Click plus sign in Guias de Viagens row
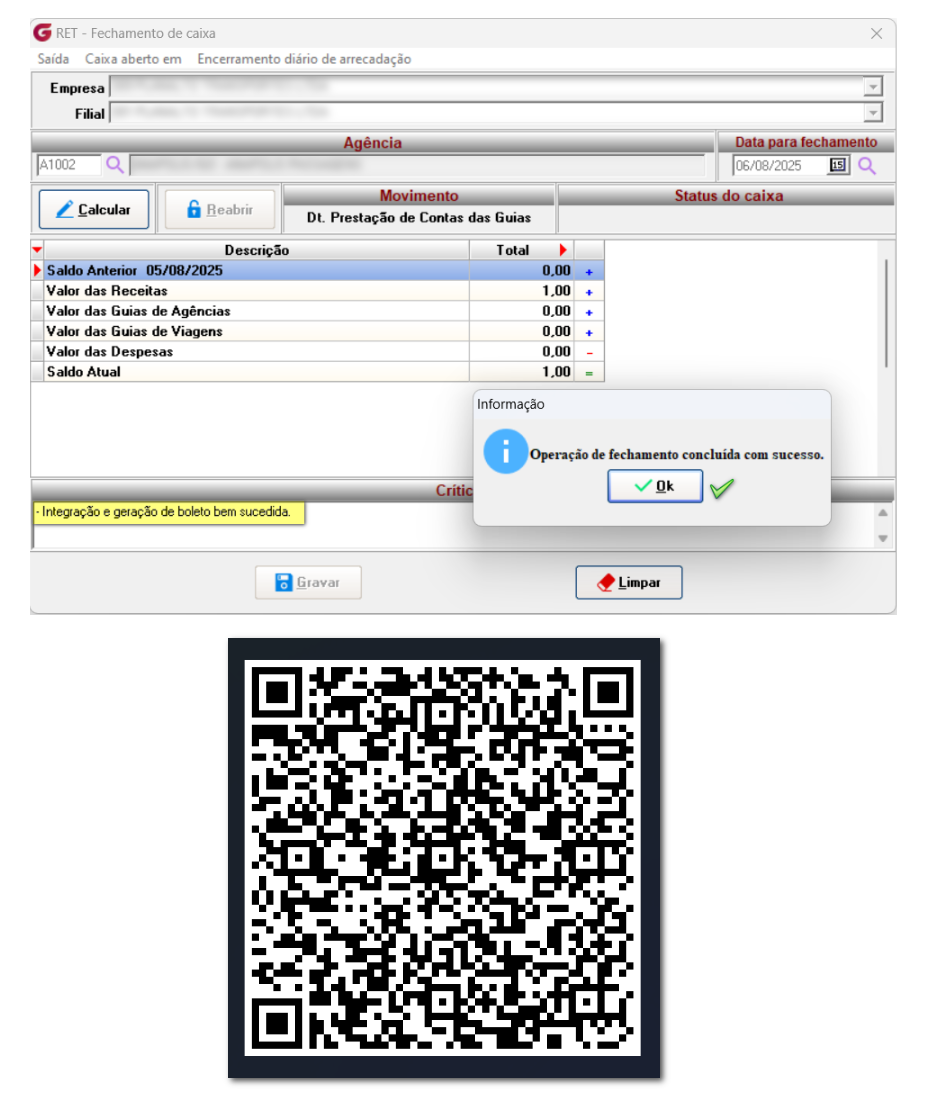 point(589,332)
